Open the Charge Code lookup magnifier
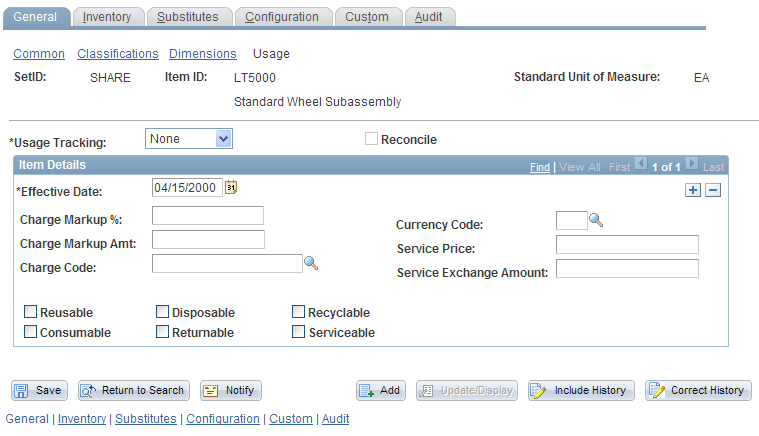 [311, 263]
